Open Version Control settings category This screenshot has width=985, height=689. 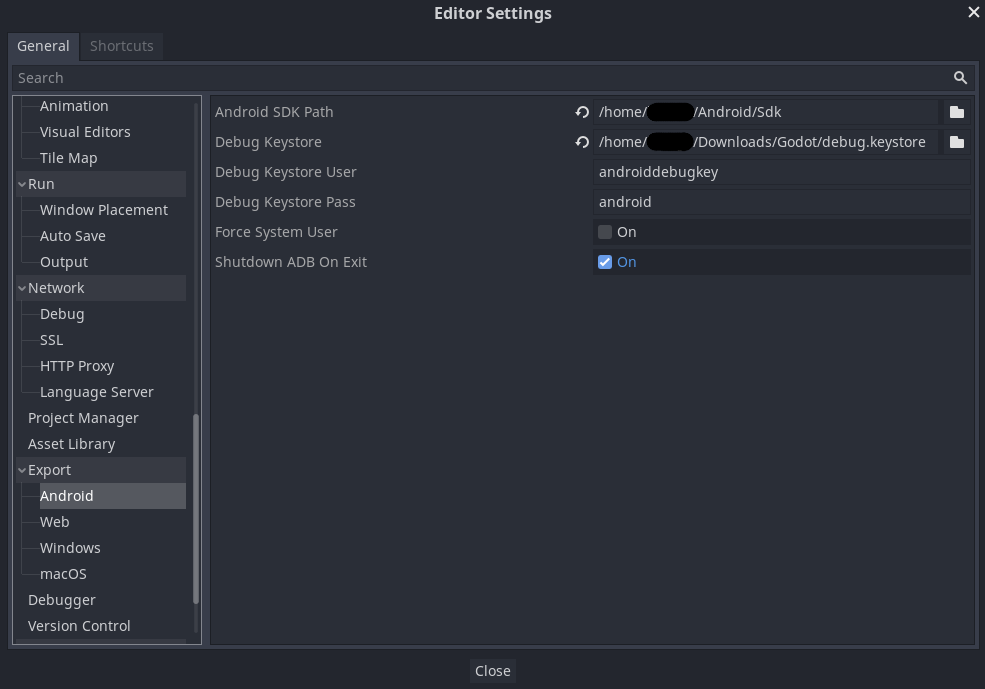[x=79, y=626]
